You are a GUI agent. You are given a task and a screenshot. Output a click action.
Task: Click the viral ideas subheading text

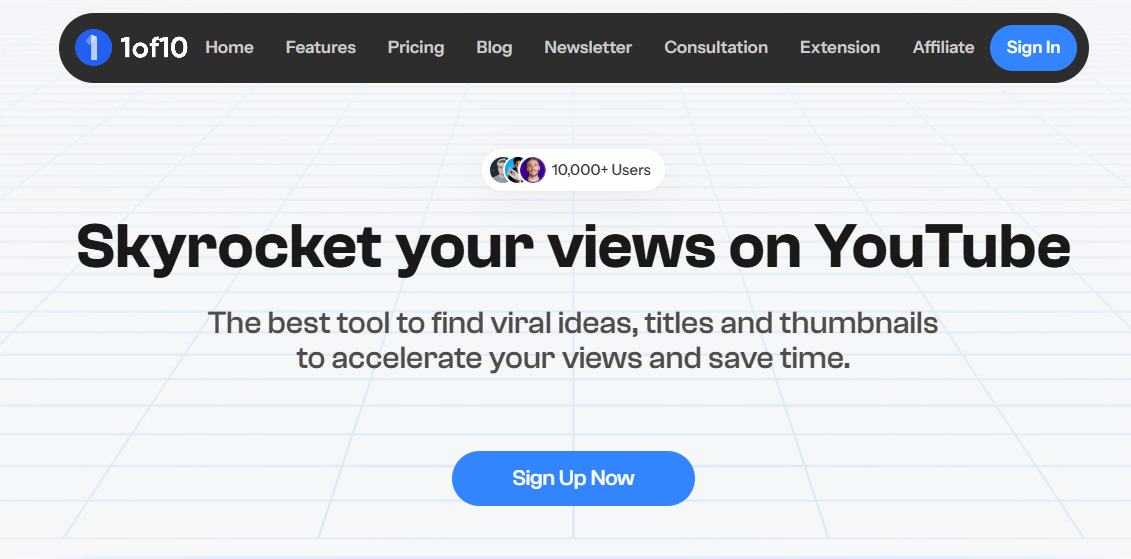(573, 323)
